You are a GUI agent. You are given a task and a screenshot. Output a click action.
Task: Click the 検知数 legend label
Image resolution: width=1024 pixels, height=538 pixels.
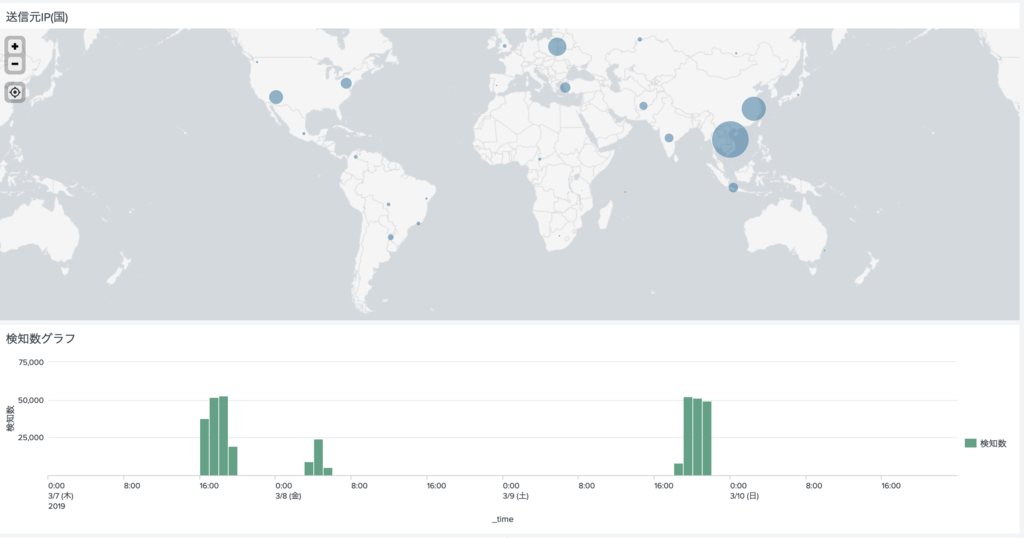pos(993,443)
